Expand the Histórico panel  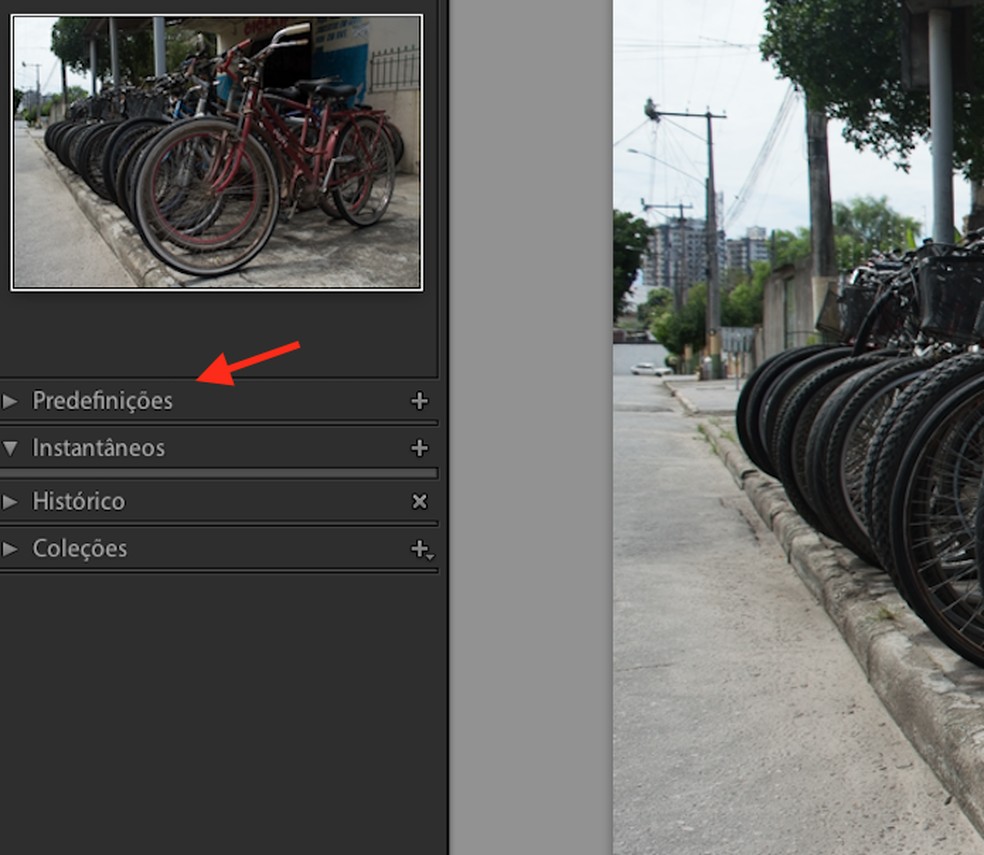[x=12, y=501]
